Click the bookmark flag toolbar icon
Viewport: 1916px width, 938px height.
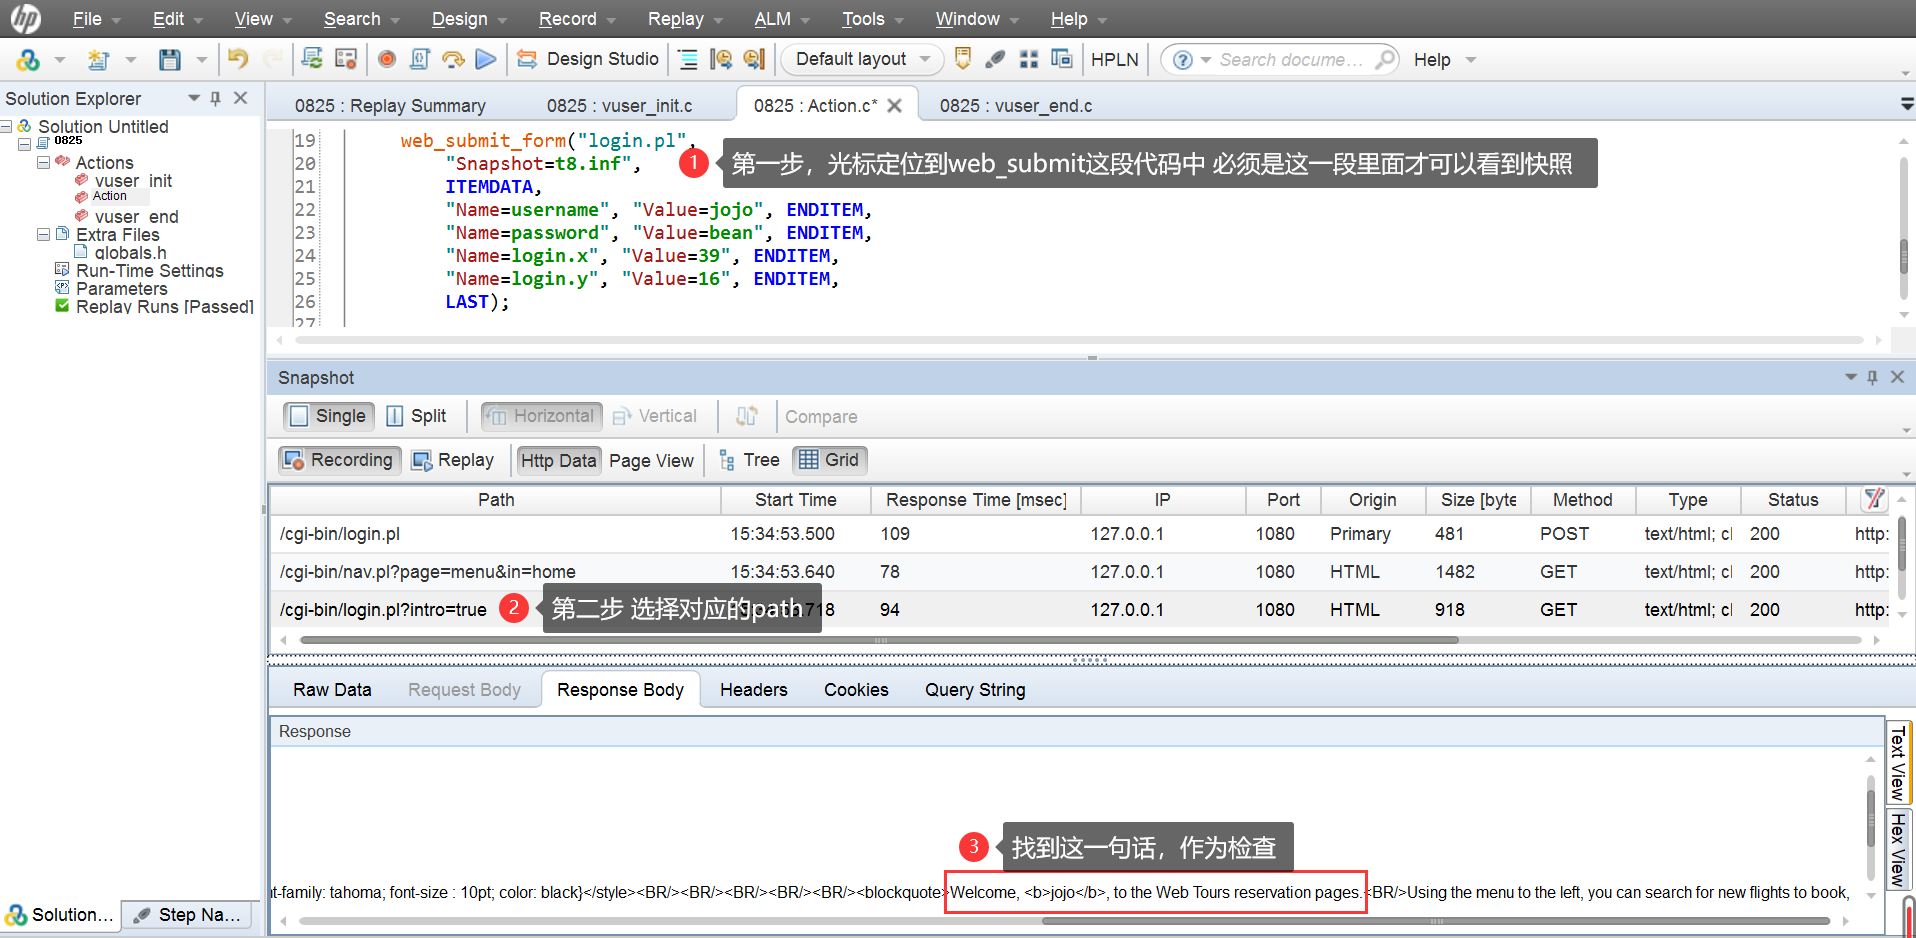point(963,59)
